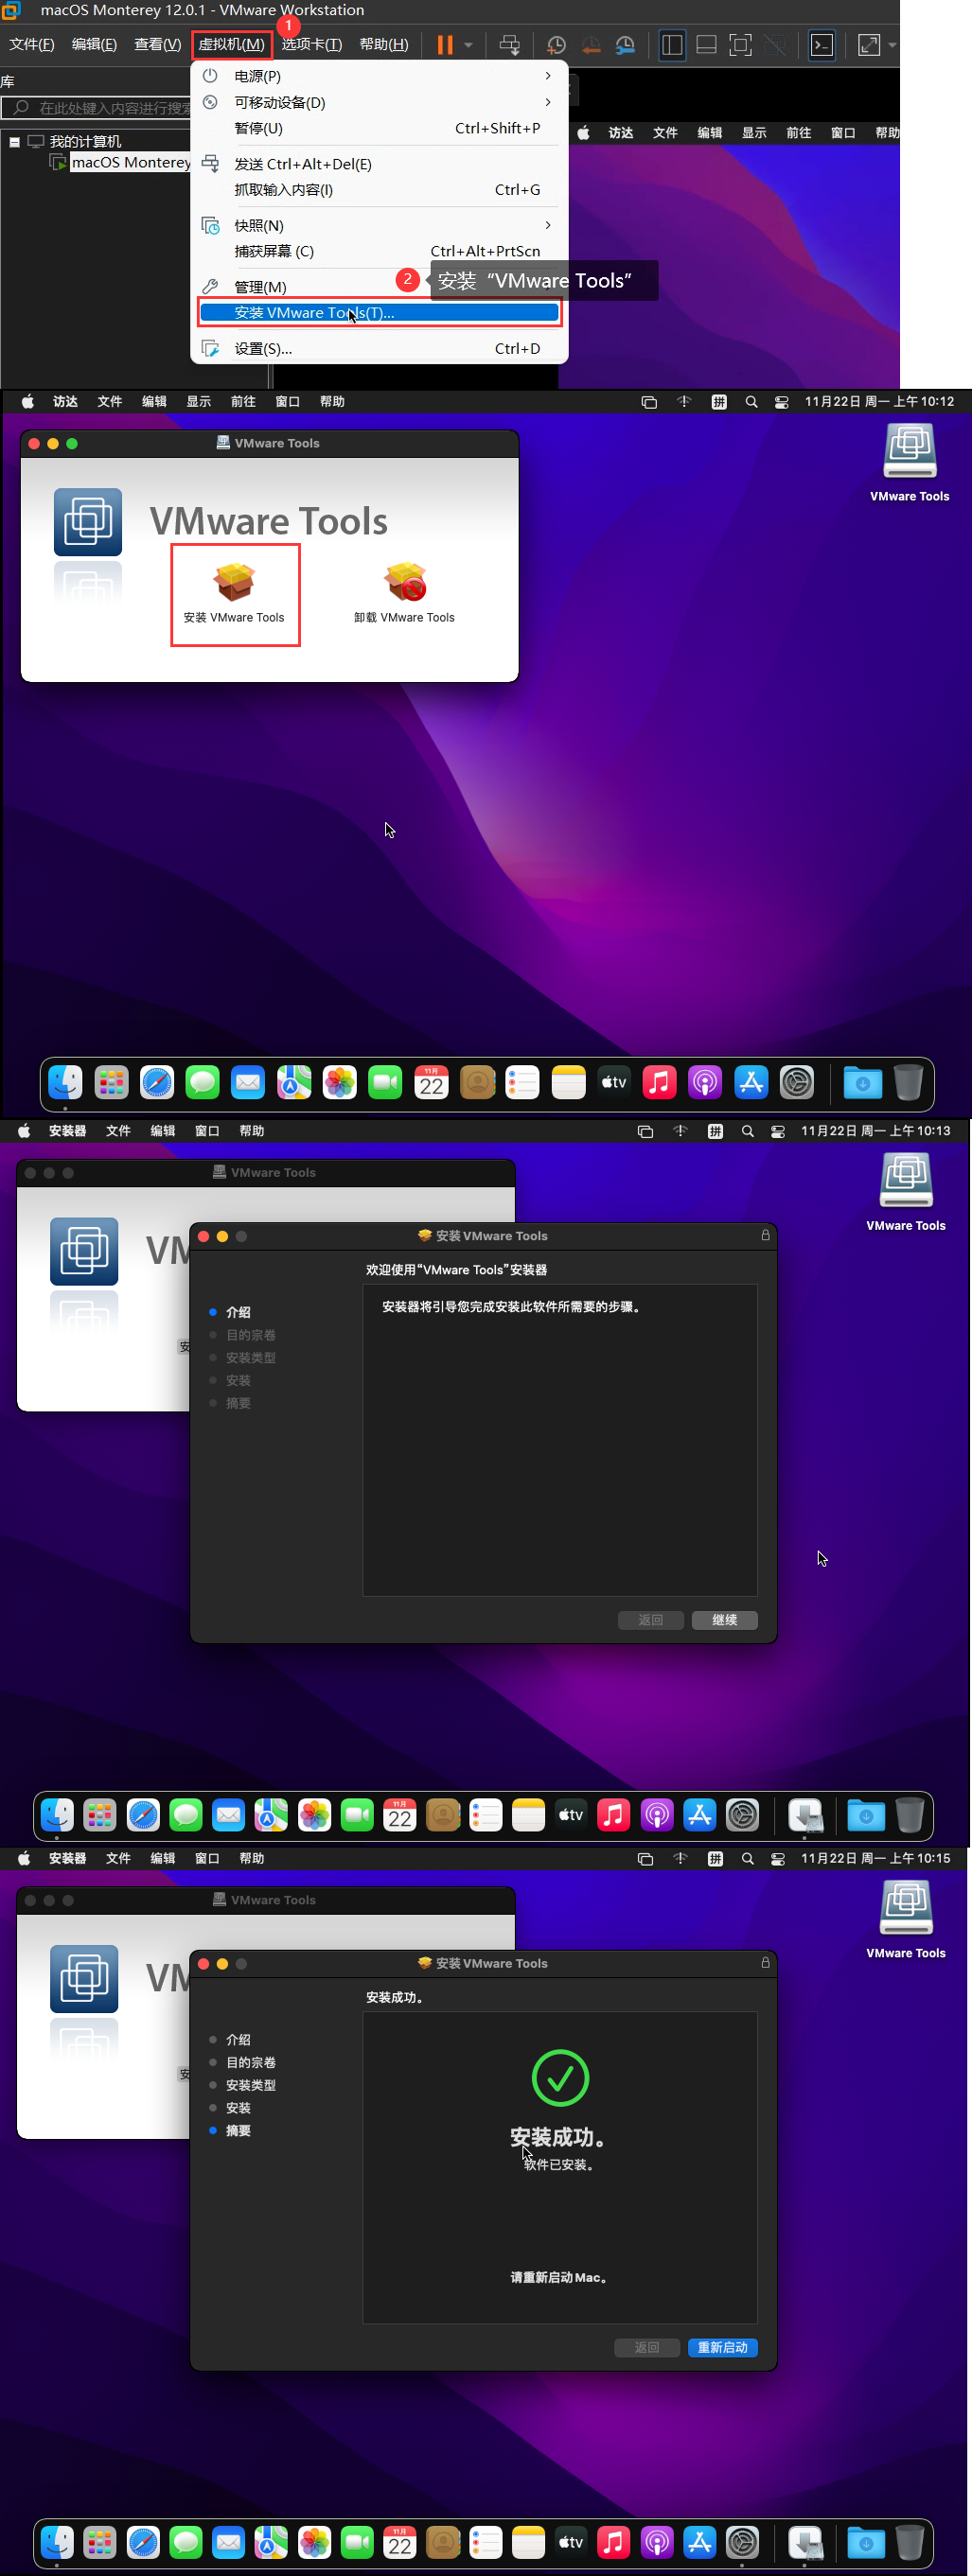Click the 请重新启动 Mac。 message text

[559, 2277]
